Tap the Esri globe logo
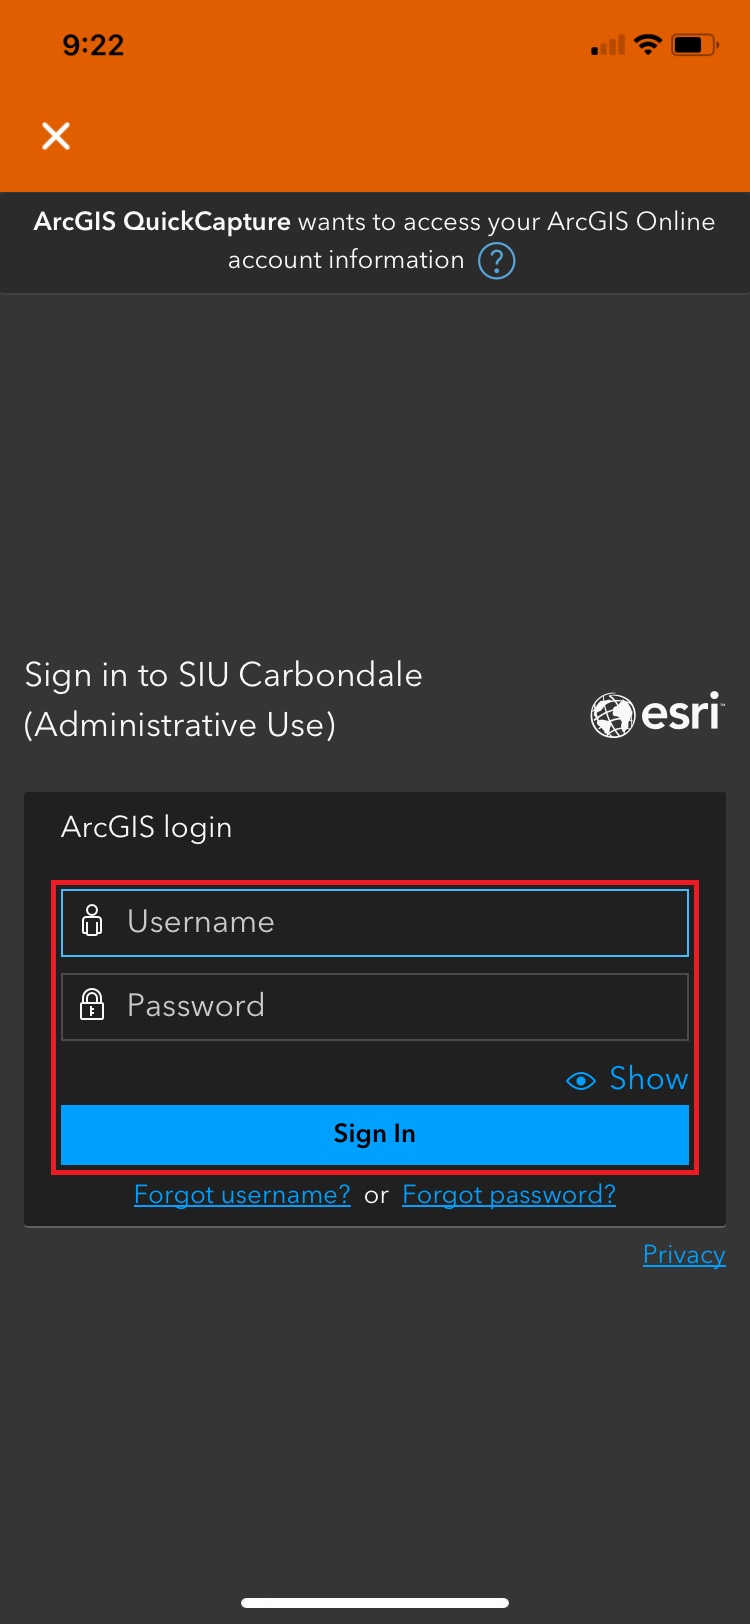Screen dimensions: 750x1624 (612, 716)
